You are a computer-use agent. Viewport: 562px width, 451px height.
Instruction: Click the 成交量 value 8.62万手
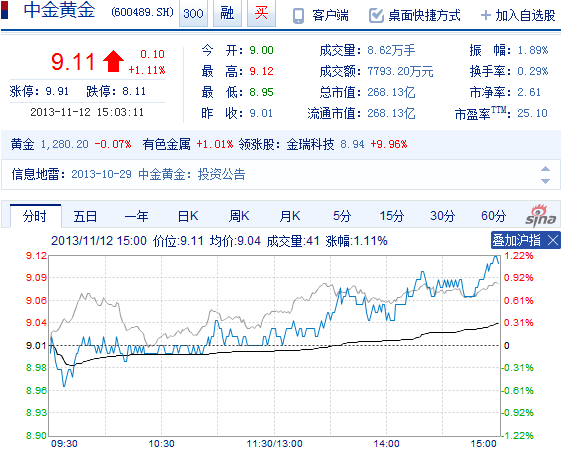click(x=391, y=50)
